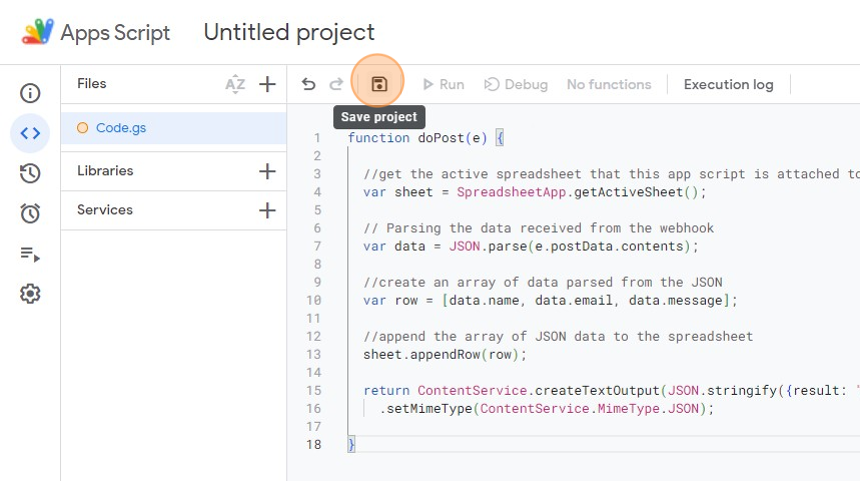The height and width of the screenshot is (481, 860).
Task: Start the Debug button
Action: point(516,85)
